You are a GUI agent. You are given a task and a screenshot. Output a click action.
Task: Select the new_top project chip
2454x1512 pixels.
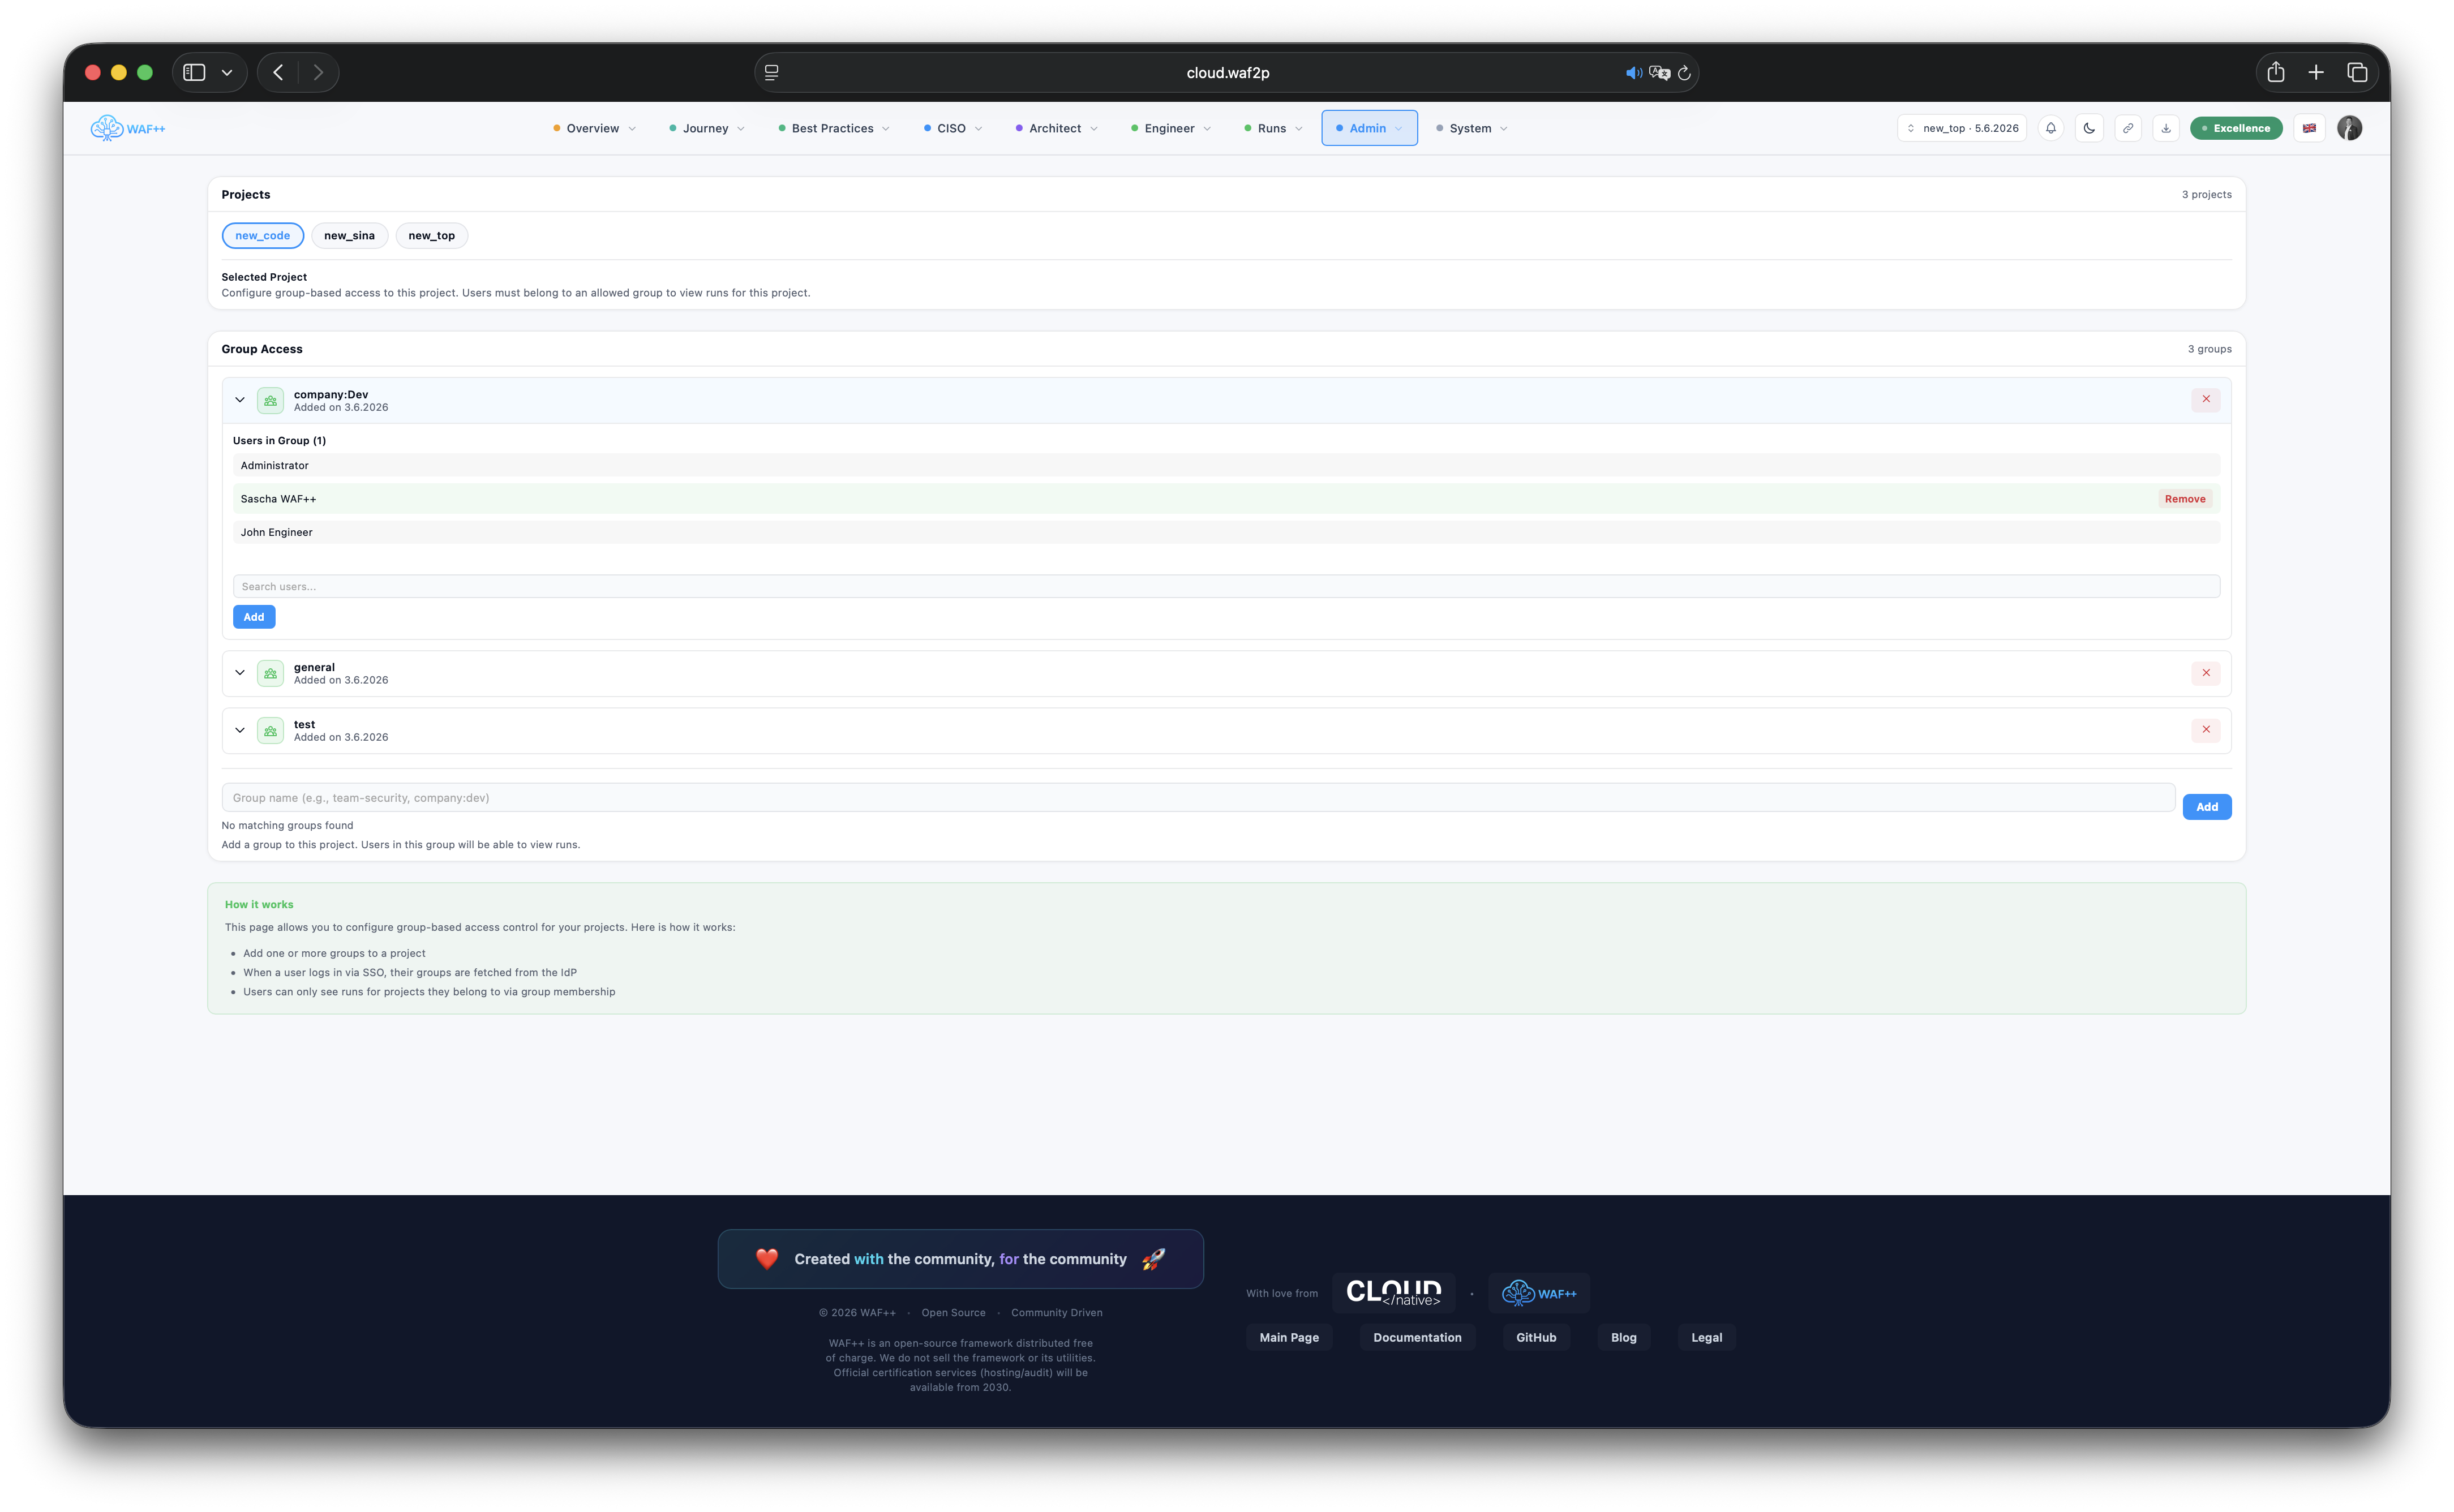(x=431, y=236)
